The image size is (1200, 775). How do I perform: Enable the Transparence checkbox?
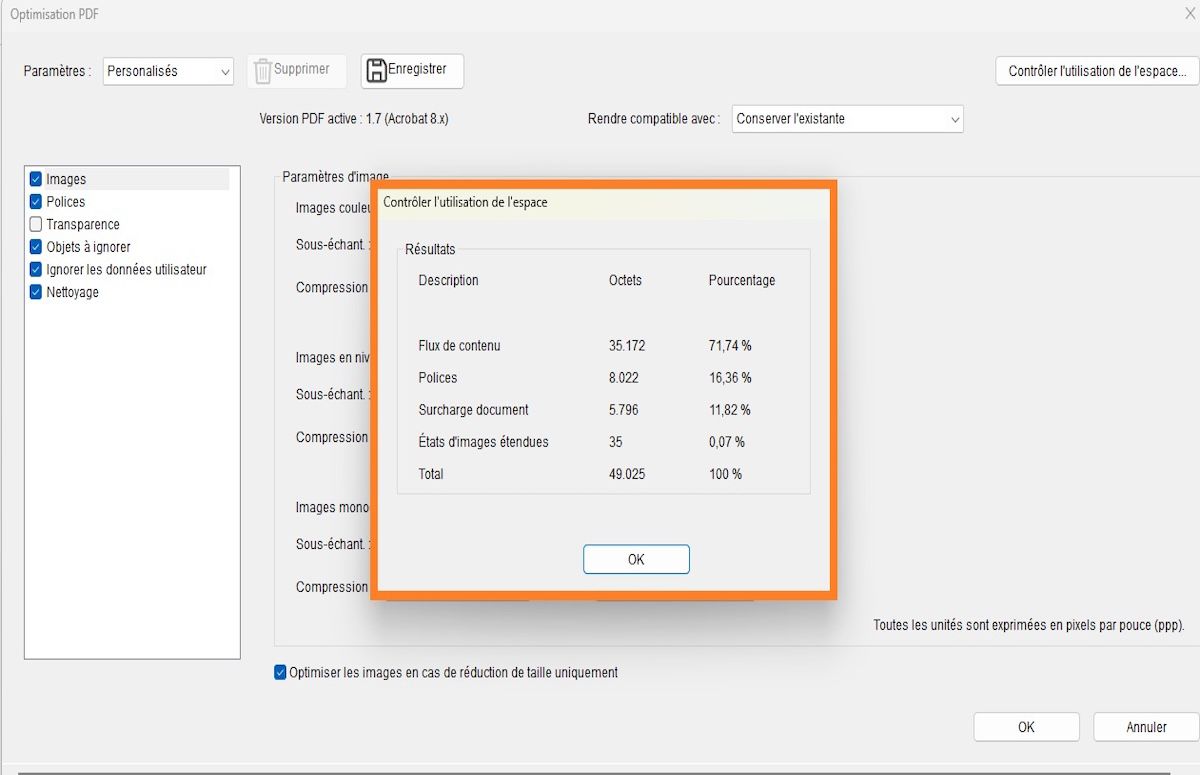click(36, 224)
